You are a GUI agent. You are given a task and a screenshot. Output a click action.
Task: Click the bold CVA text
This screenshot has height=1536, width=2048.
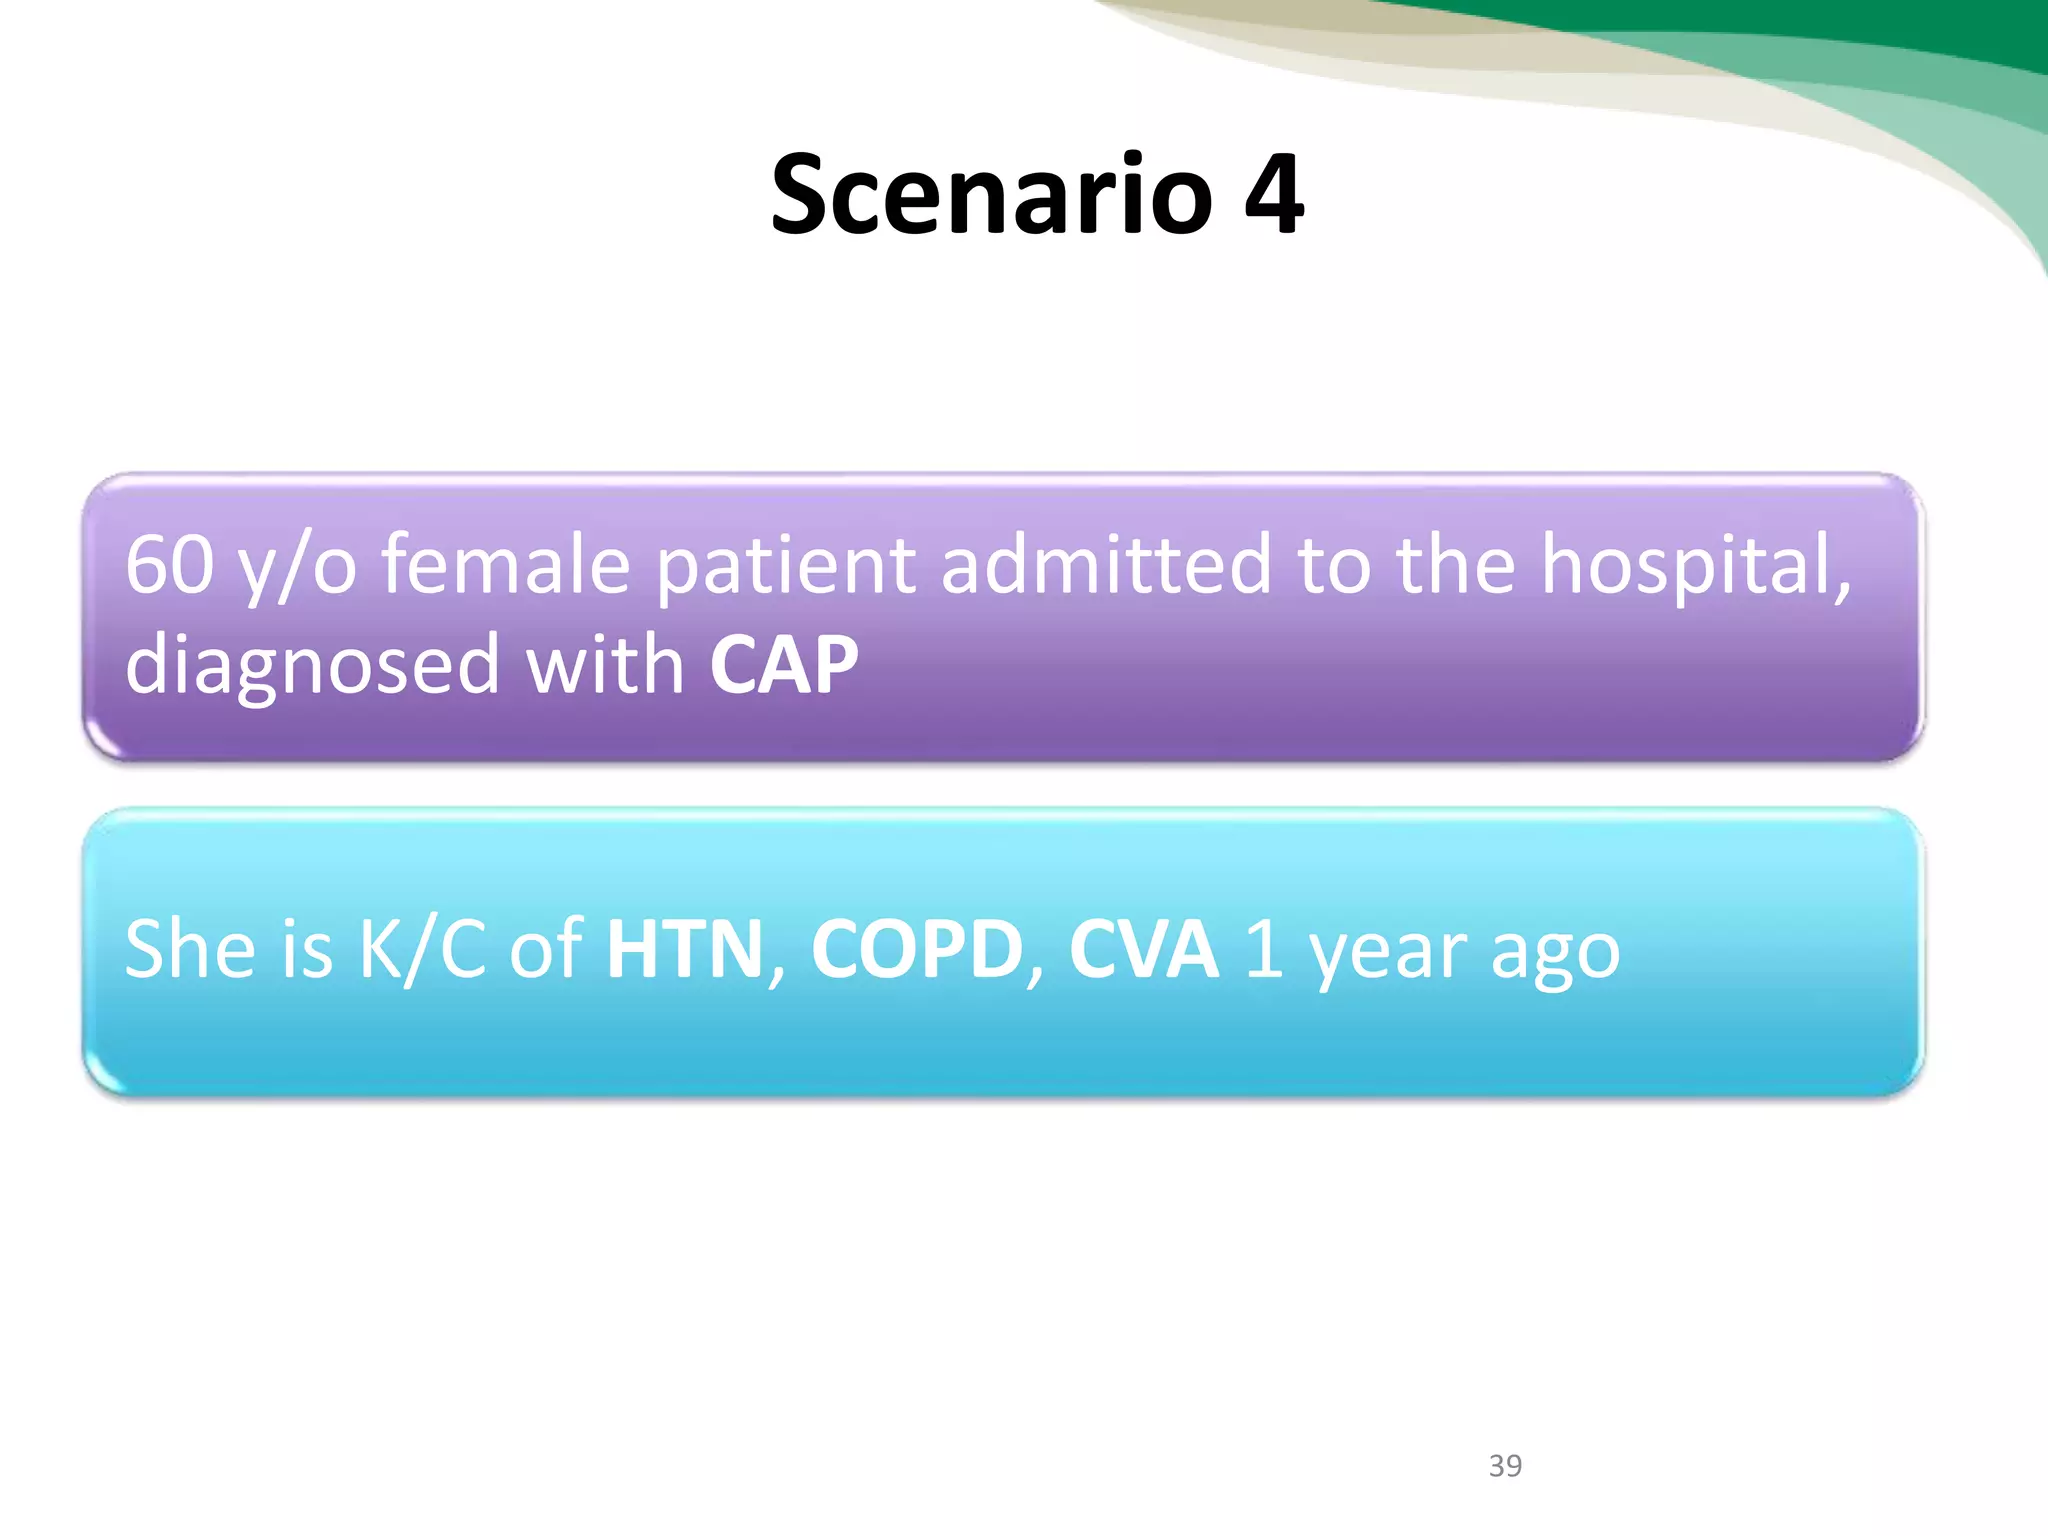coord(1144,949)
